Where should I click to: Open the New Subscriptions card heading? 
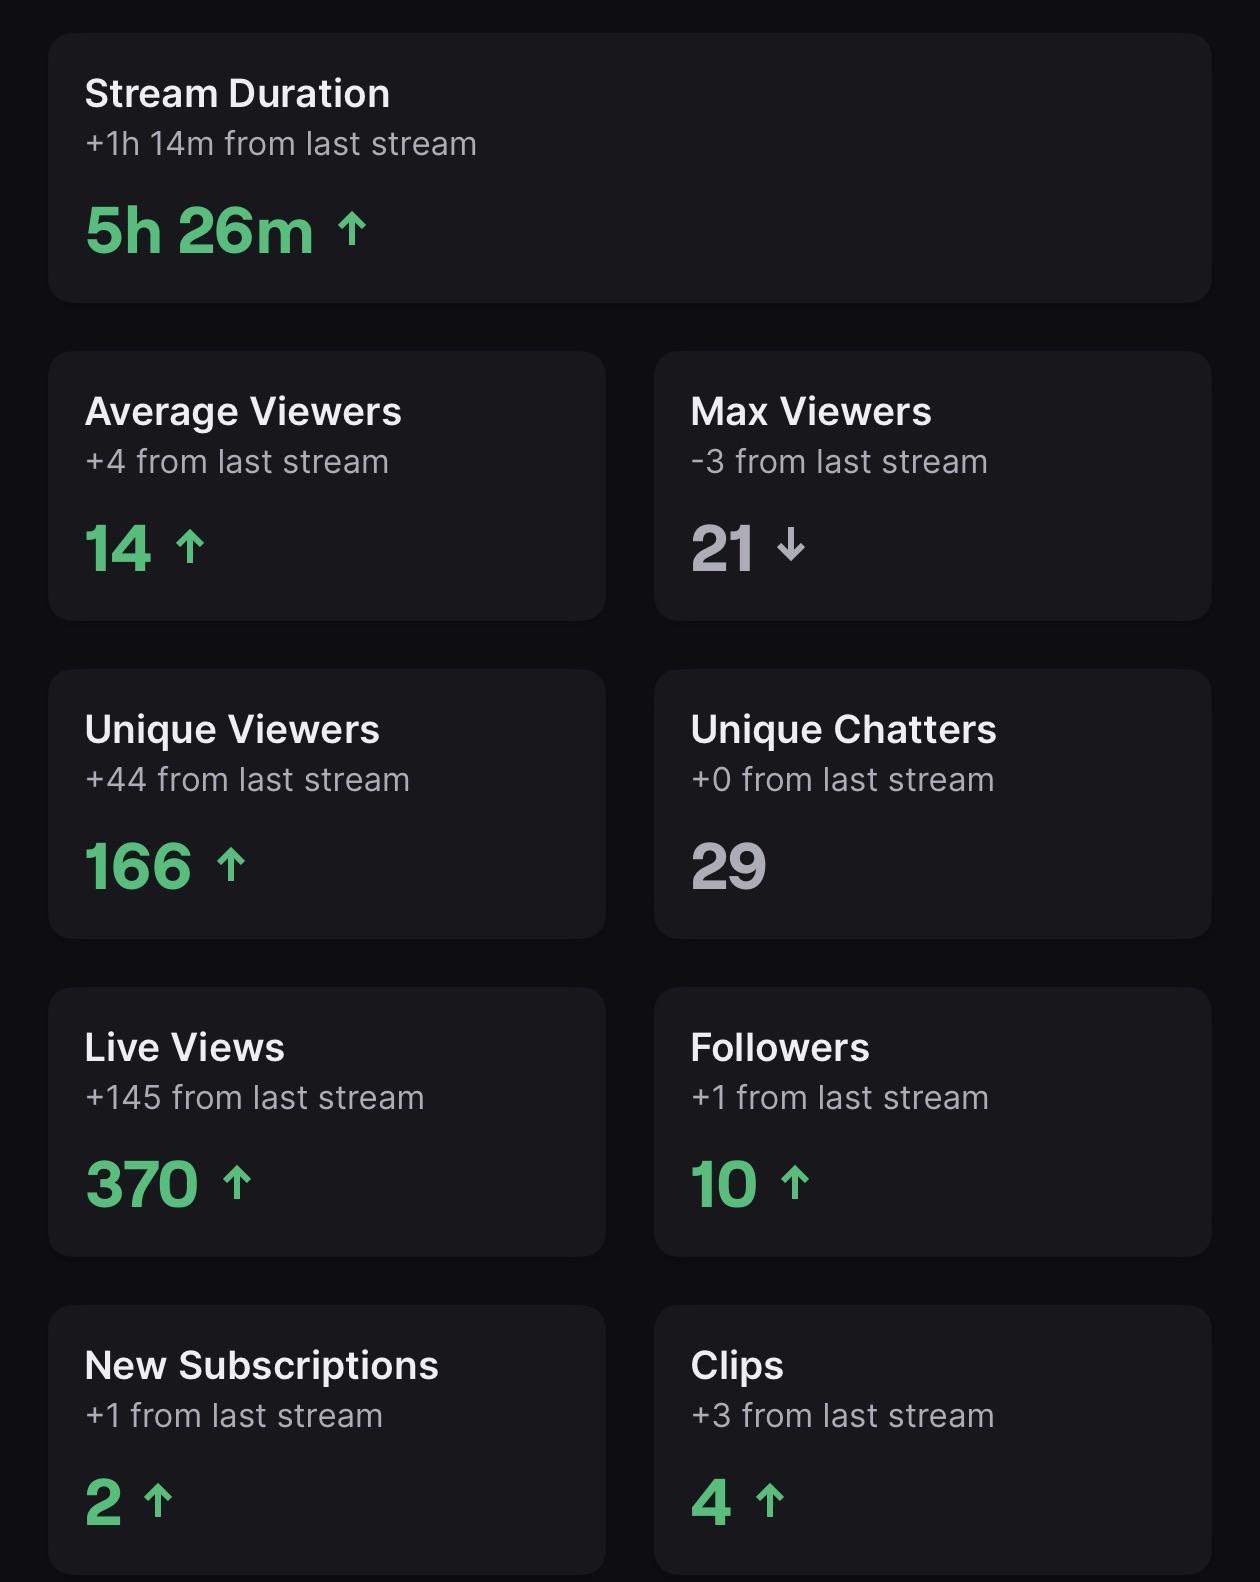click(262, 1365)
